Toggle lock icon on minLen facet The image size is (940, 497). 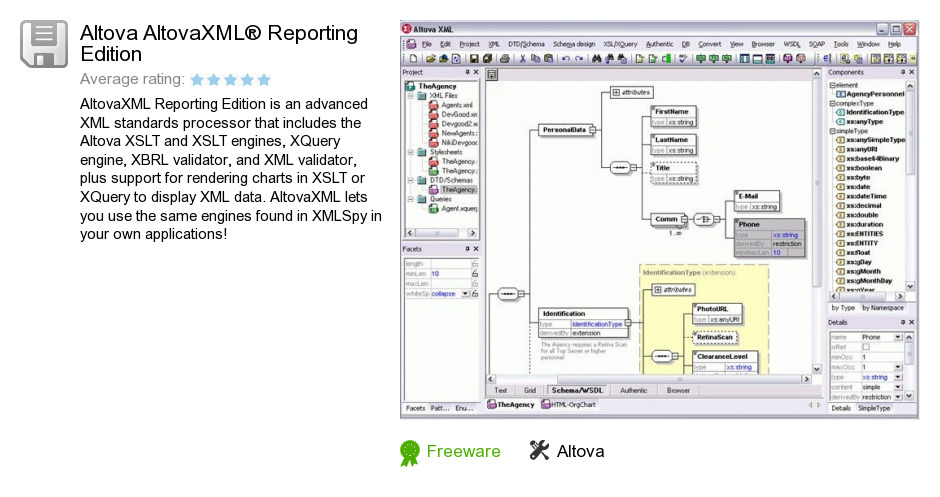pos(475,273)
